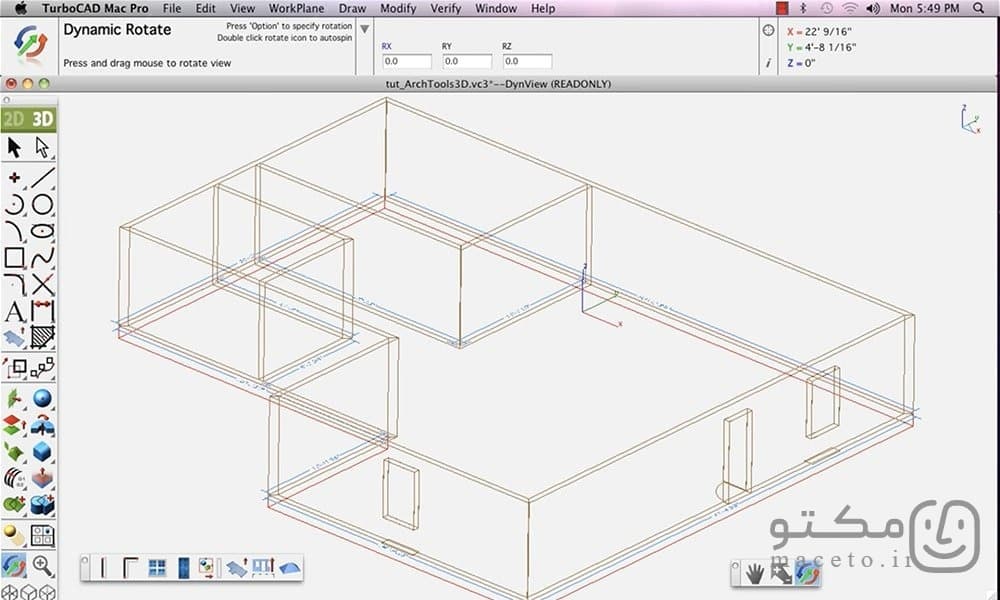Click the Bluetooth icon in menu bar
1000x600 pixels.
pos(803,8)
